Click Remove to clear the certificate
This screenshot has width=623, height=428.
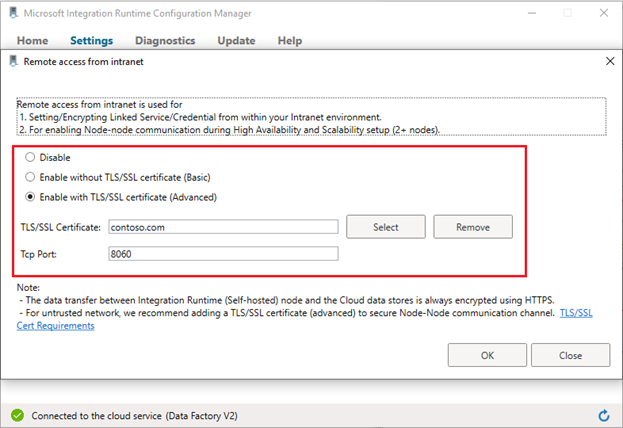(x=473, y=227)
